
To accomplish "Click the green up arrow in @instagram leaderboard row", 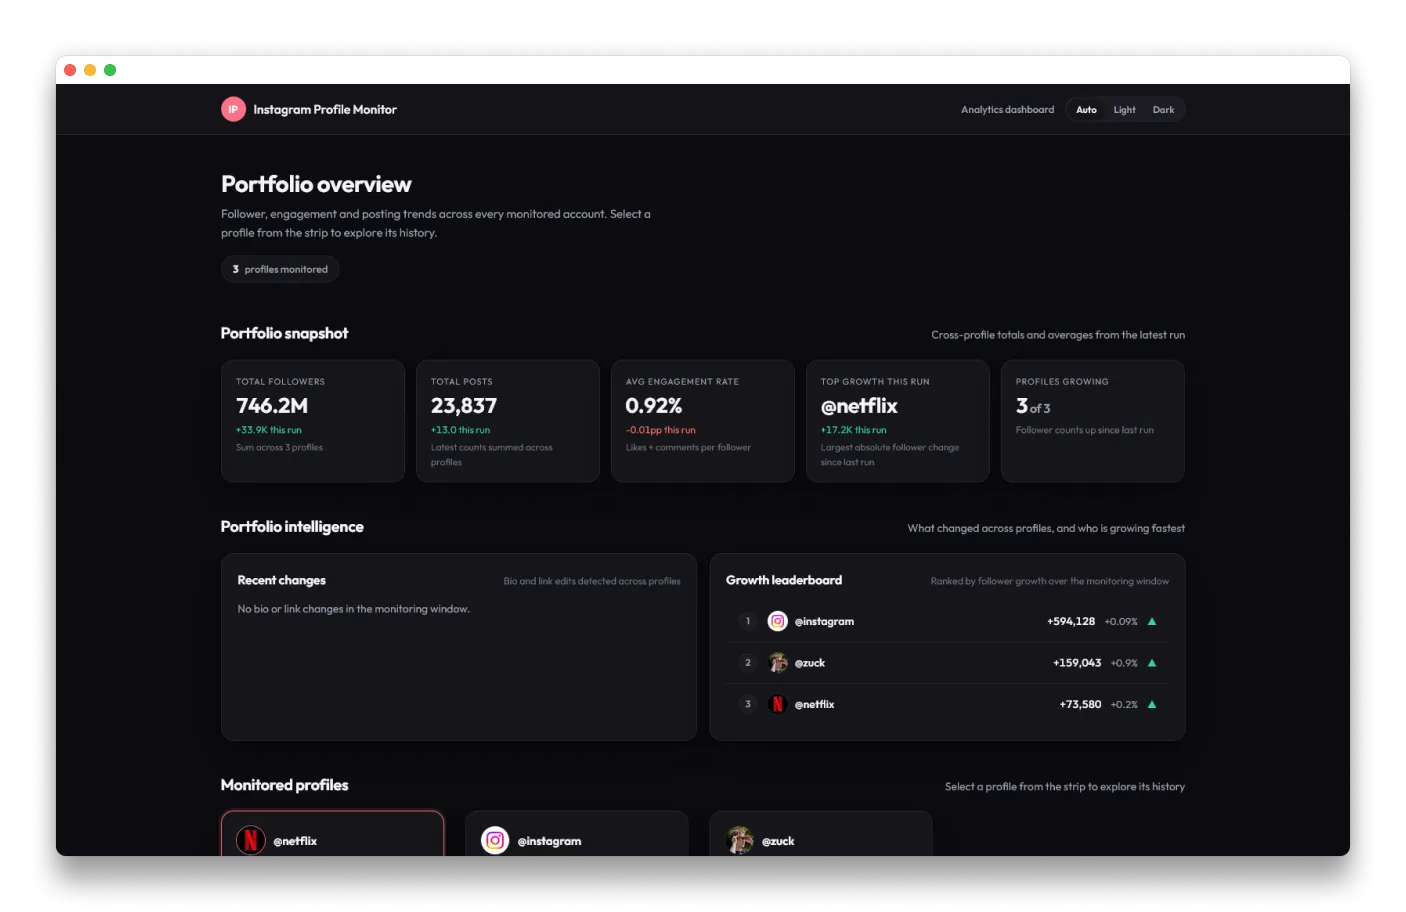I will [1152, 621].
